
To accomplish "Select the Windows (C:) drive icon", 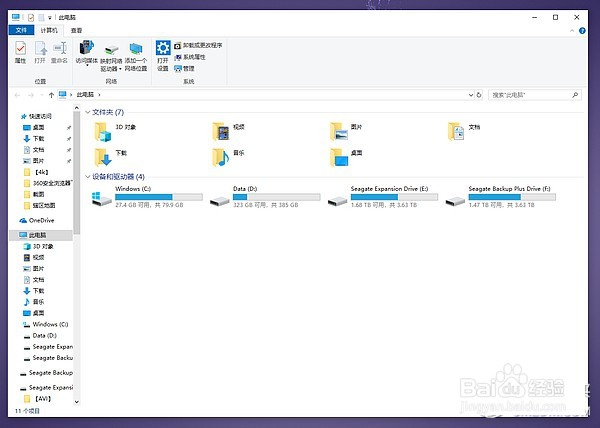I will [x=102, y=199].
